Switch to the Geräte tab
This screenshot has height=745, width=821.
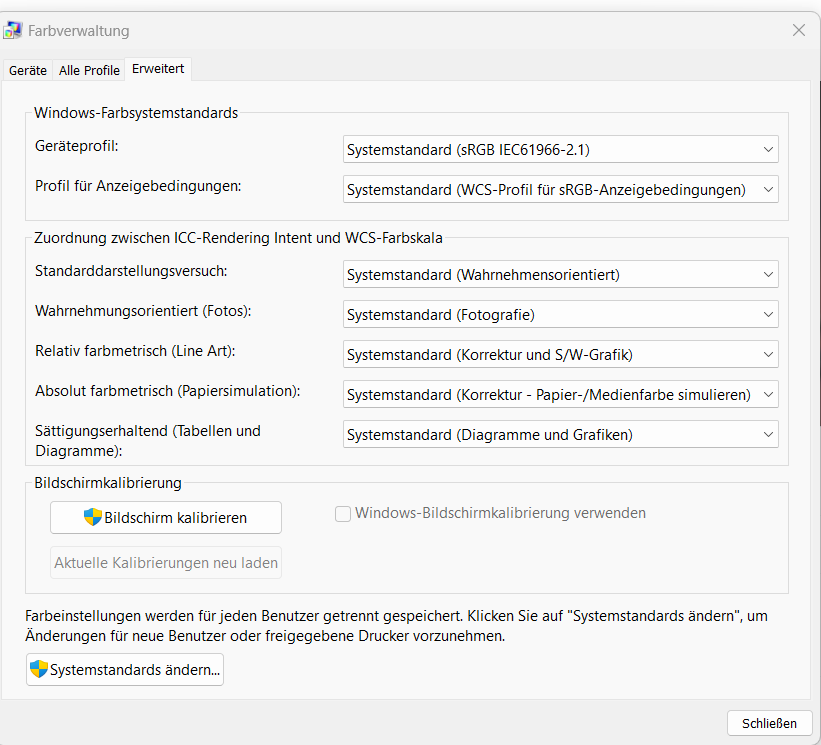click(x=28, y=70)
